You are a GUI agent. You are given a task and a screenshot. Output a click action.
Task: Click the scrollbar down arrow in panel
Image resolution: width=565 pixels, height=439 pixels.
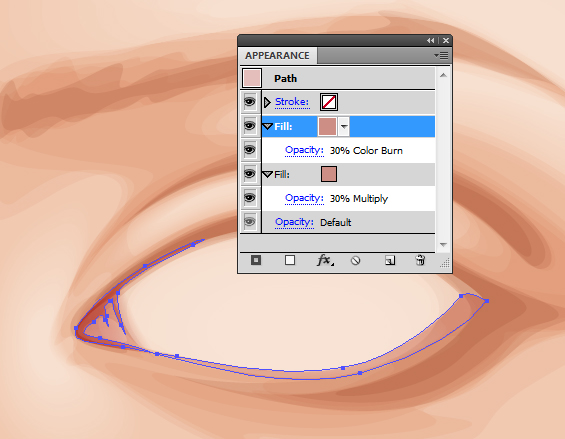pyautogui.click(x=444, y=244)
